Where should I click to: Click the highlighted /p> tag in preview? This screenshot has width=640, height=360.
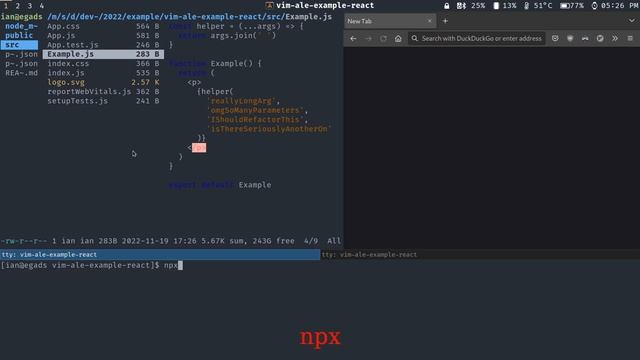coord(199,147)
